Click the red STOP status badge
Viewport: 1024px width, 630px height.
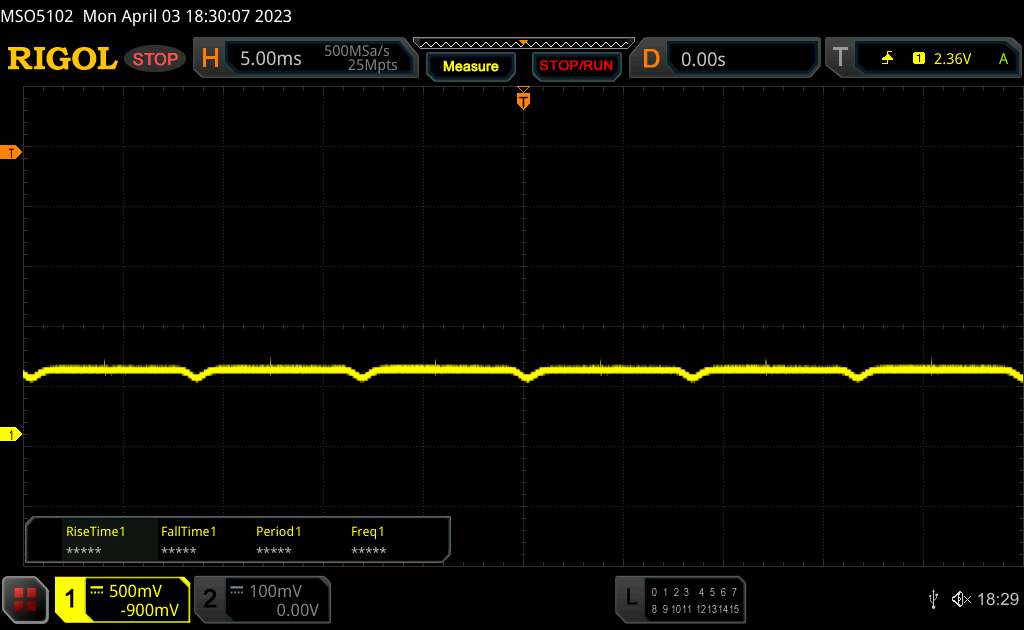[155, 59]
